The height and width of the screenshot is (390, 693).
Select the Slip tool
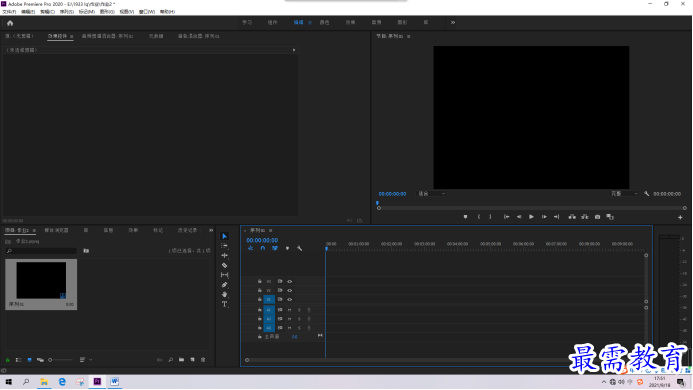point(225,275)
